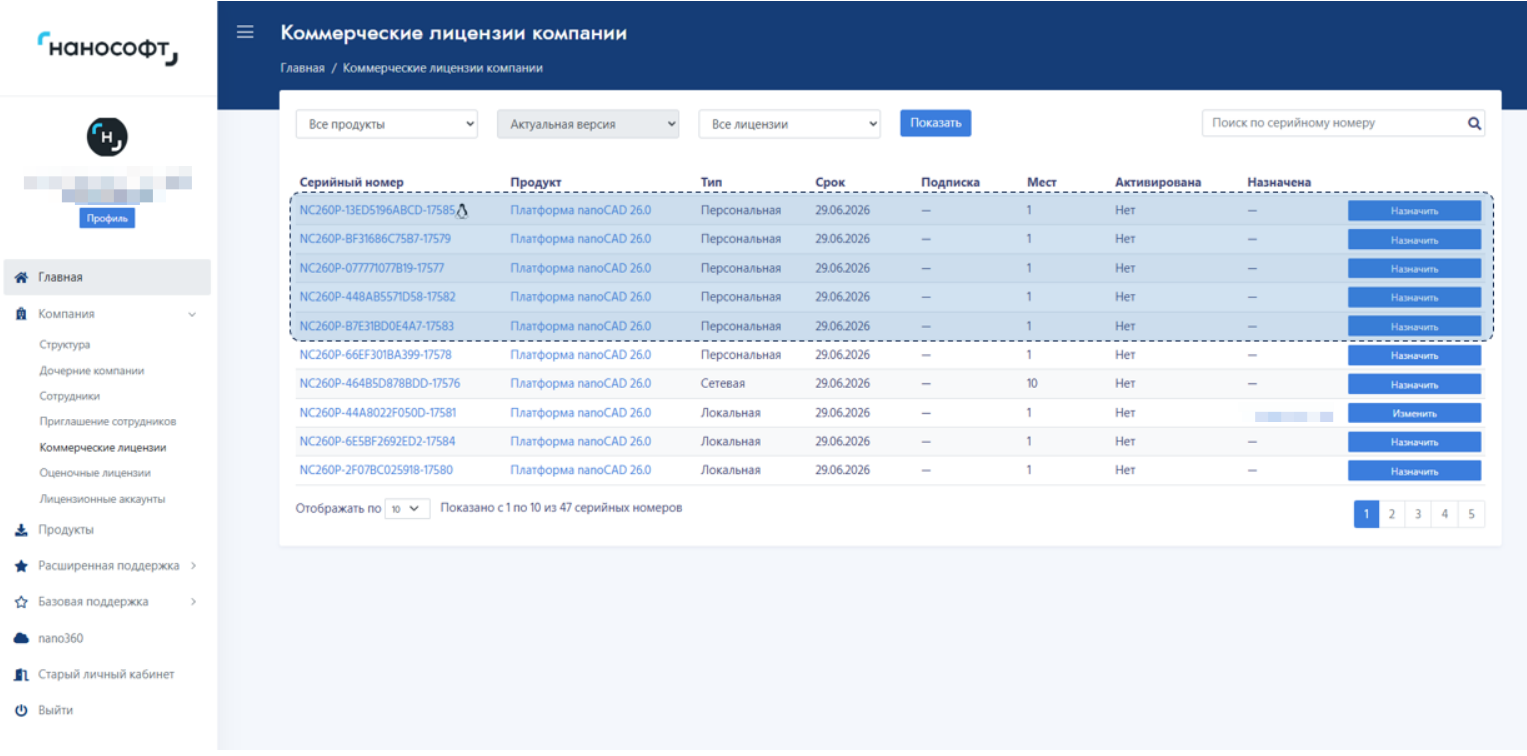Click the hamburger menu icon
The width and height of the screenshot is (1527, 756).
click(245, 32)
